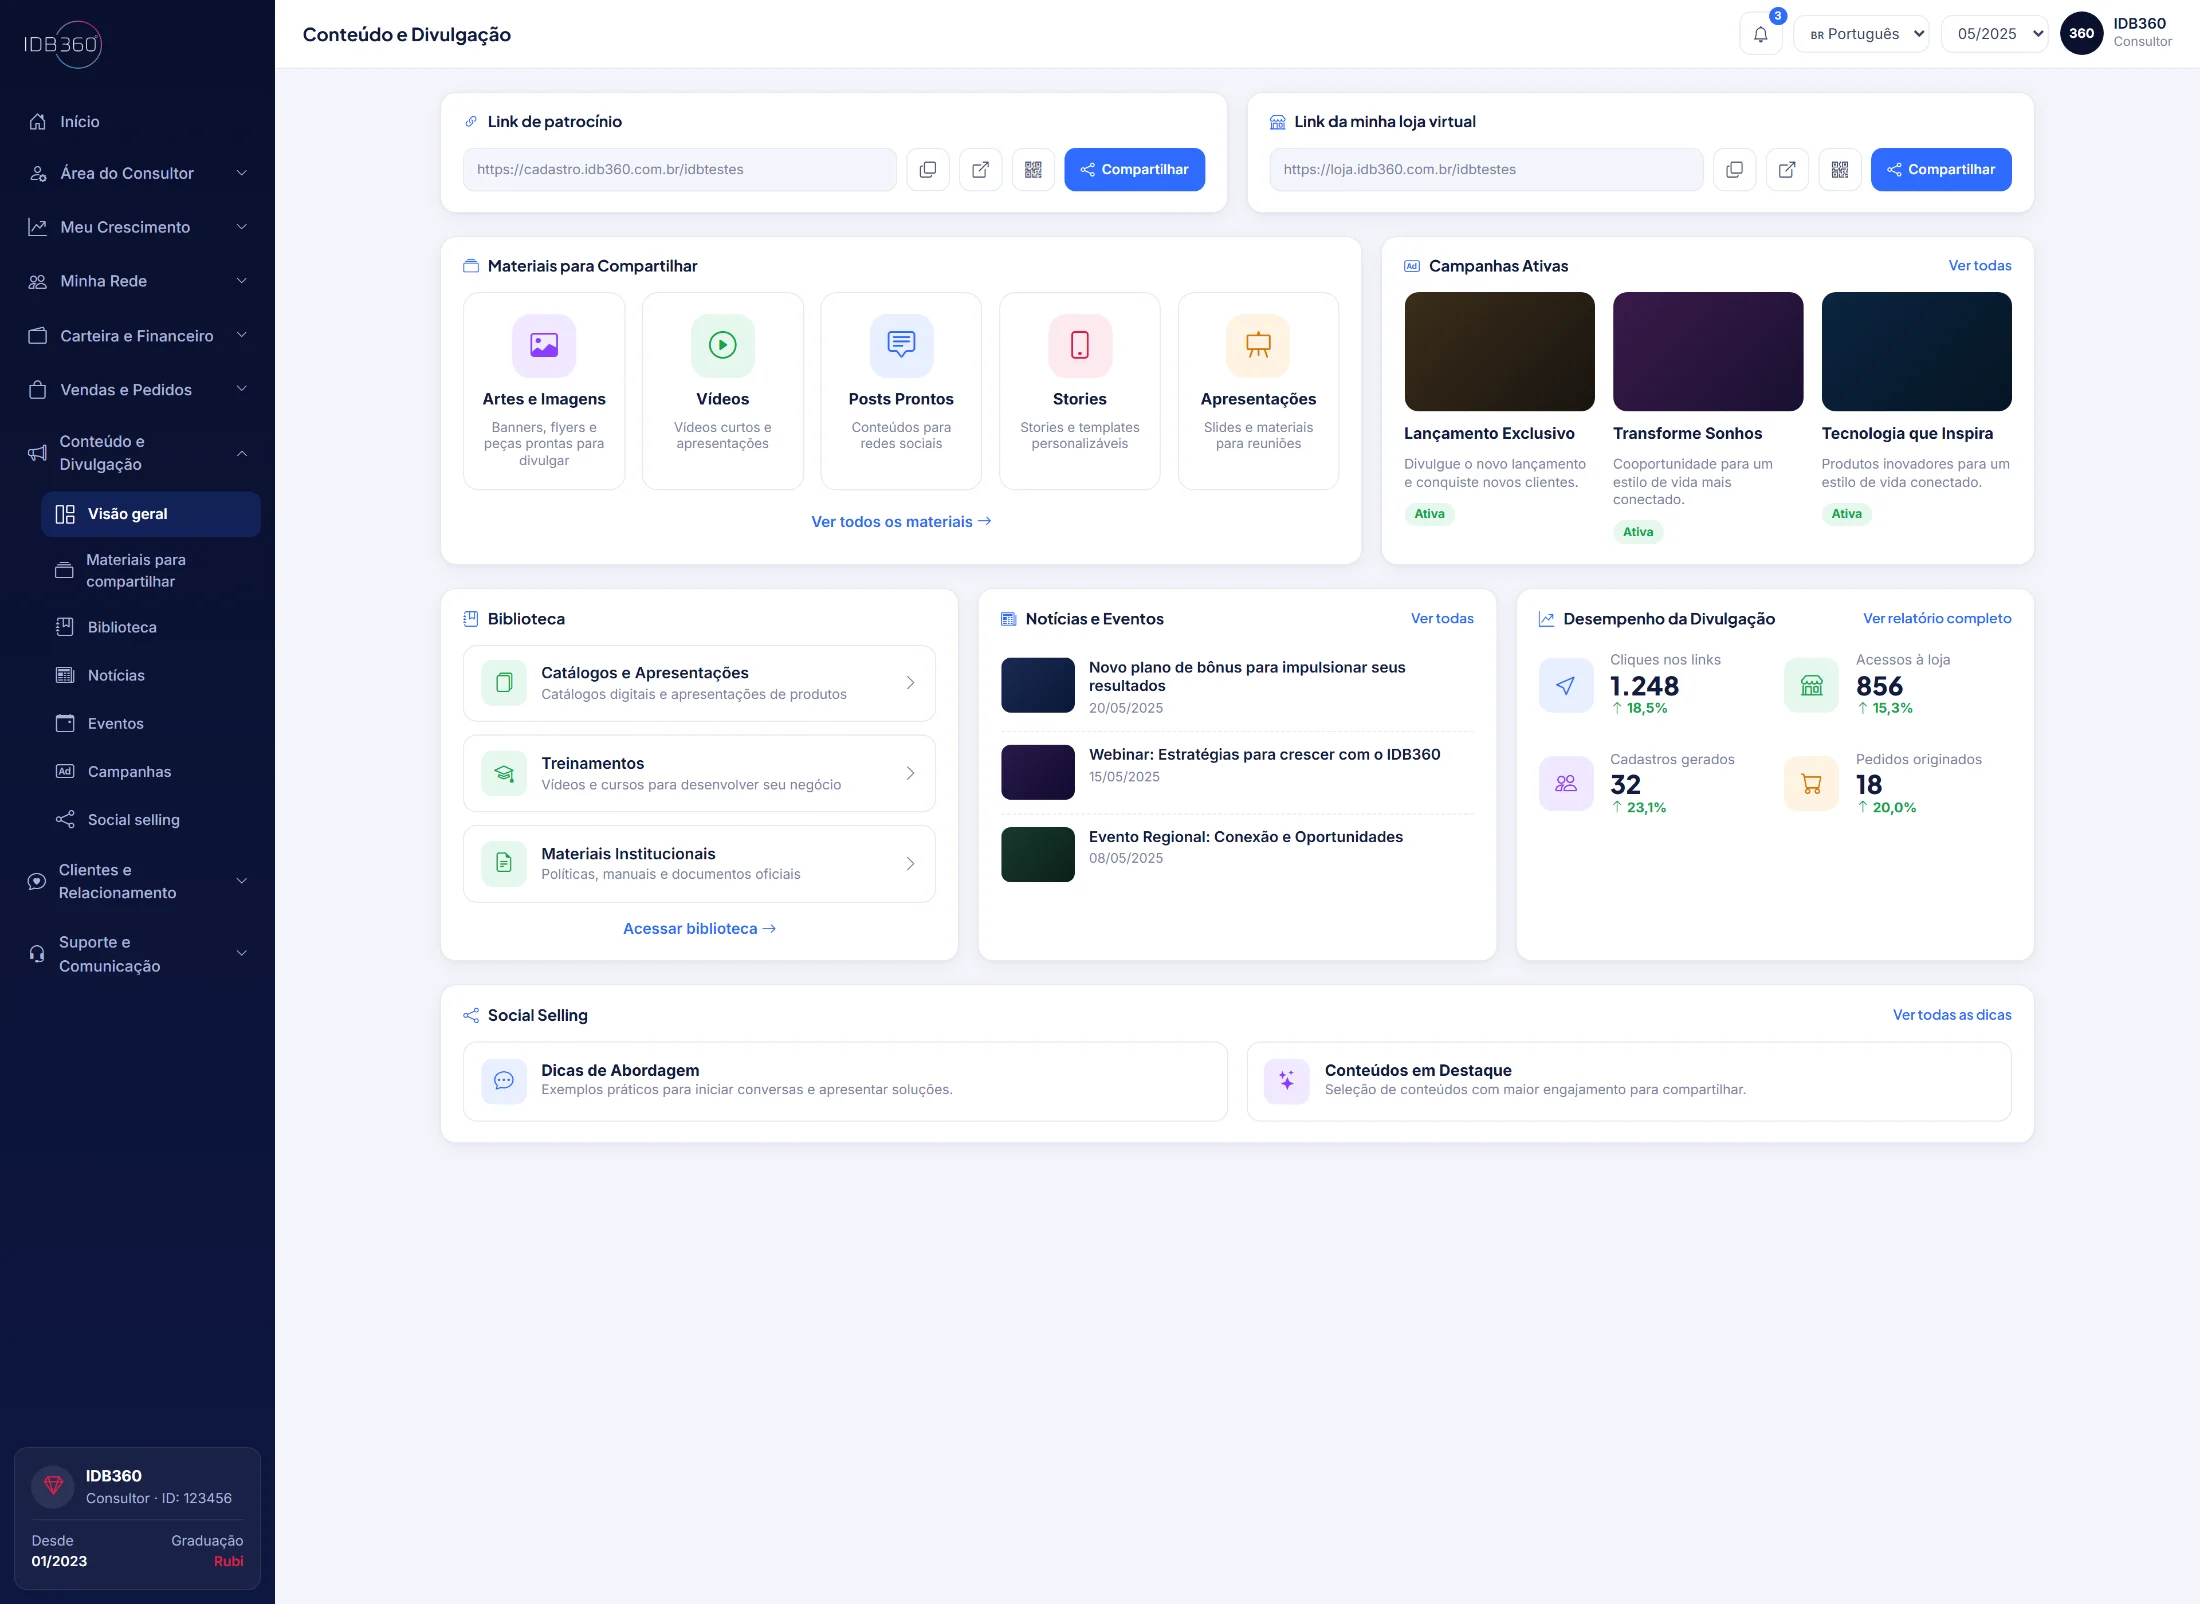Image resolution: width=2200 pixels, height=1604 pixels.
Task: Open Novo plano de bônus news thumbnail
Action: [x=1038, y=685]
